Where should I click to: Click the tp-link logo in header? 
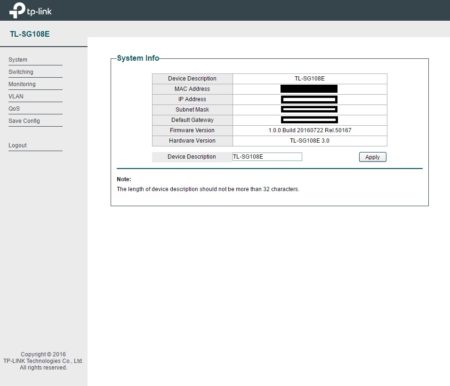coord(30,10)
